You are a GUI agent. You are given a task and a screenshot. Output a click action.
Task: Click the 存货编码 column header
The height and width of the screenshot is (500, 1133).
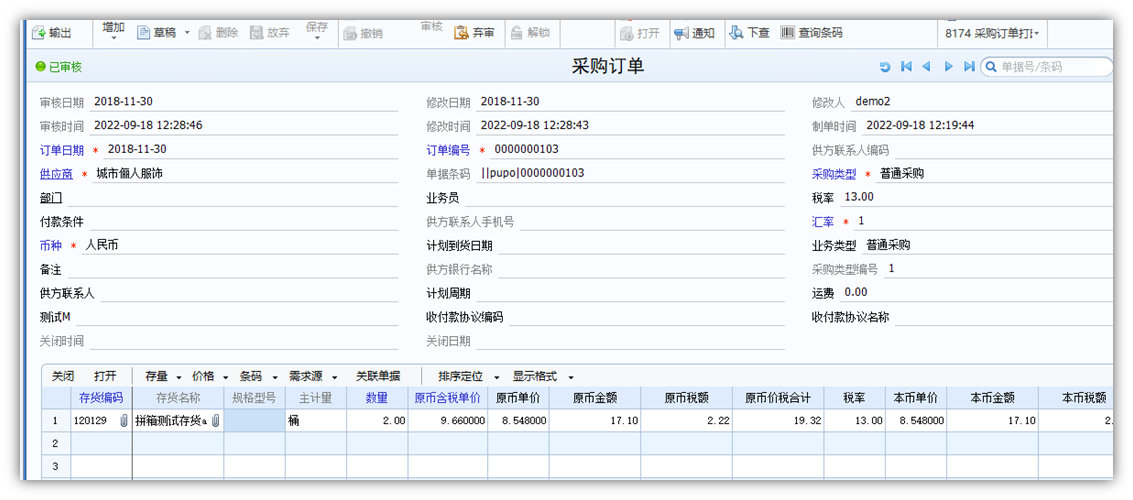[101, 397]
